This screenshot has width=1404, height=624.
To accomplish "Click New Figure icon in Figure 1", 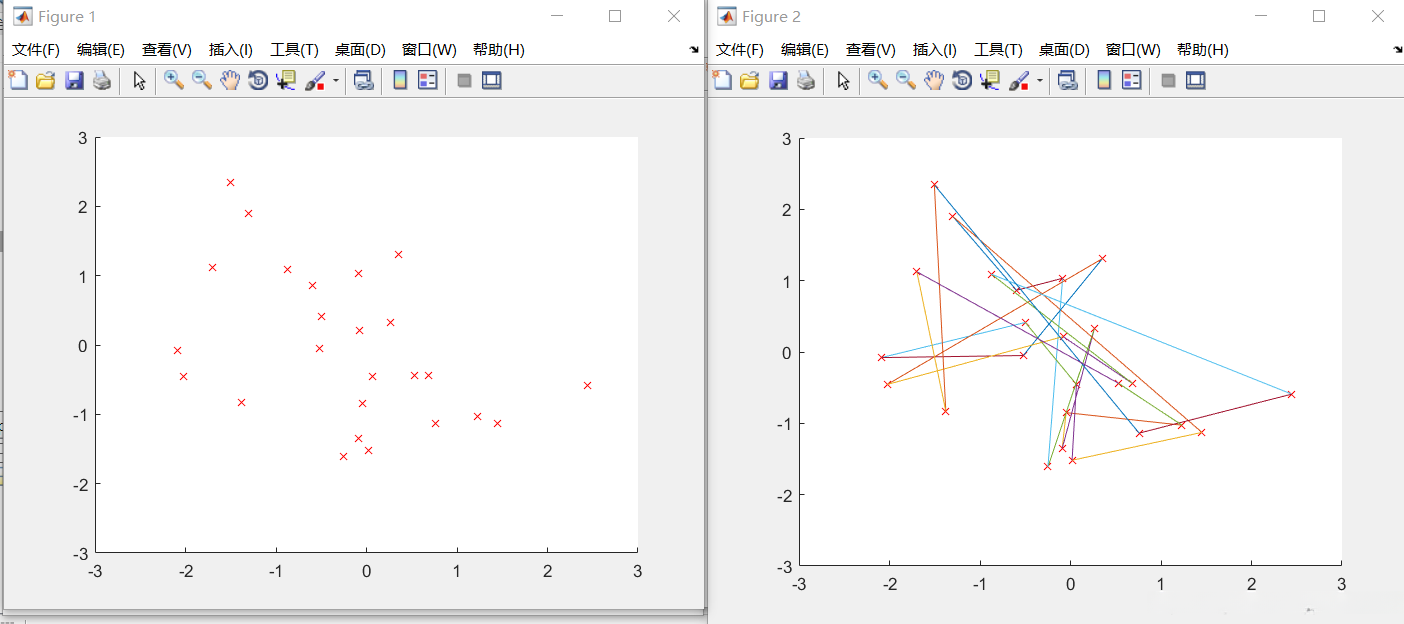I will point(18,81).
